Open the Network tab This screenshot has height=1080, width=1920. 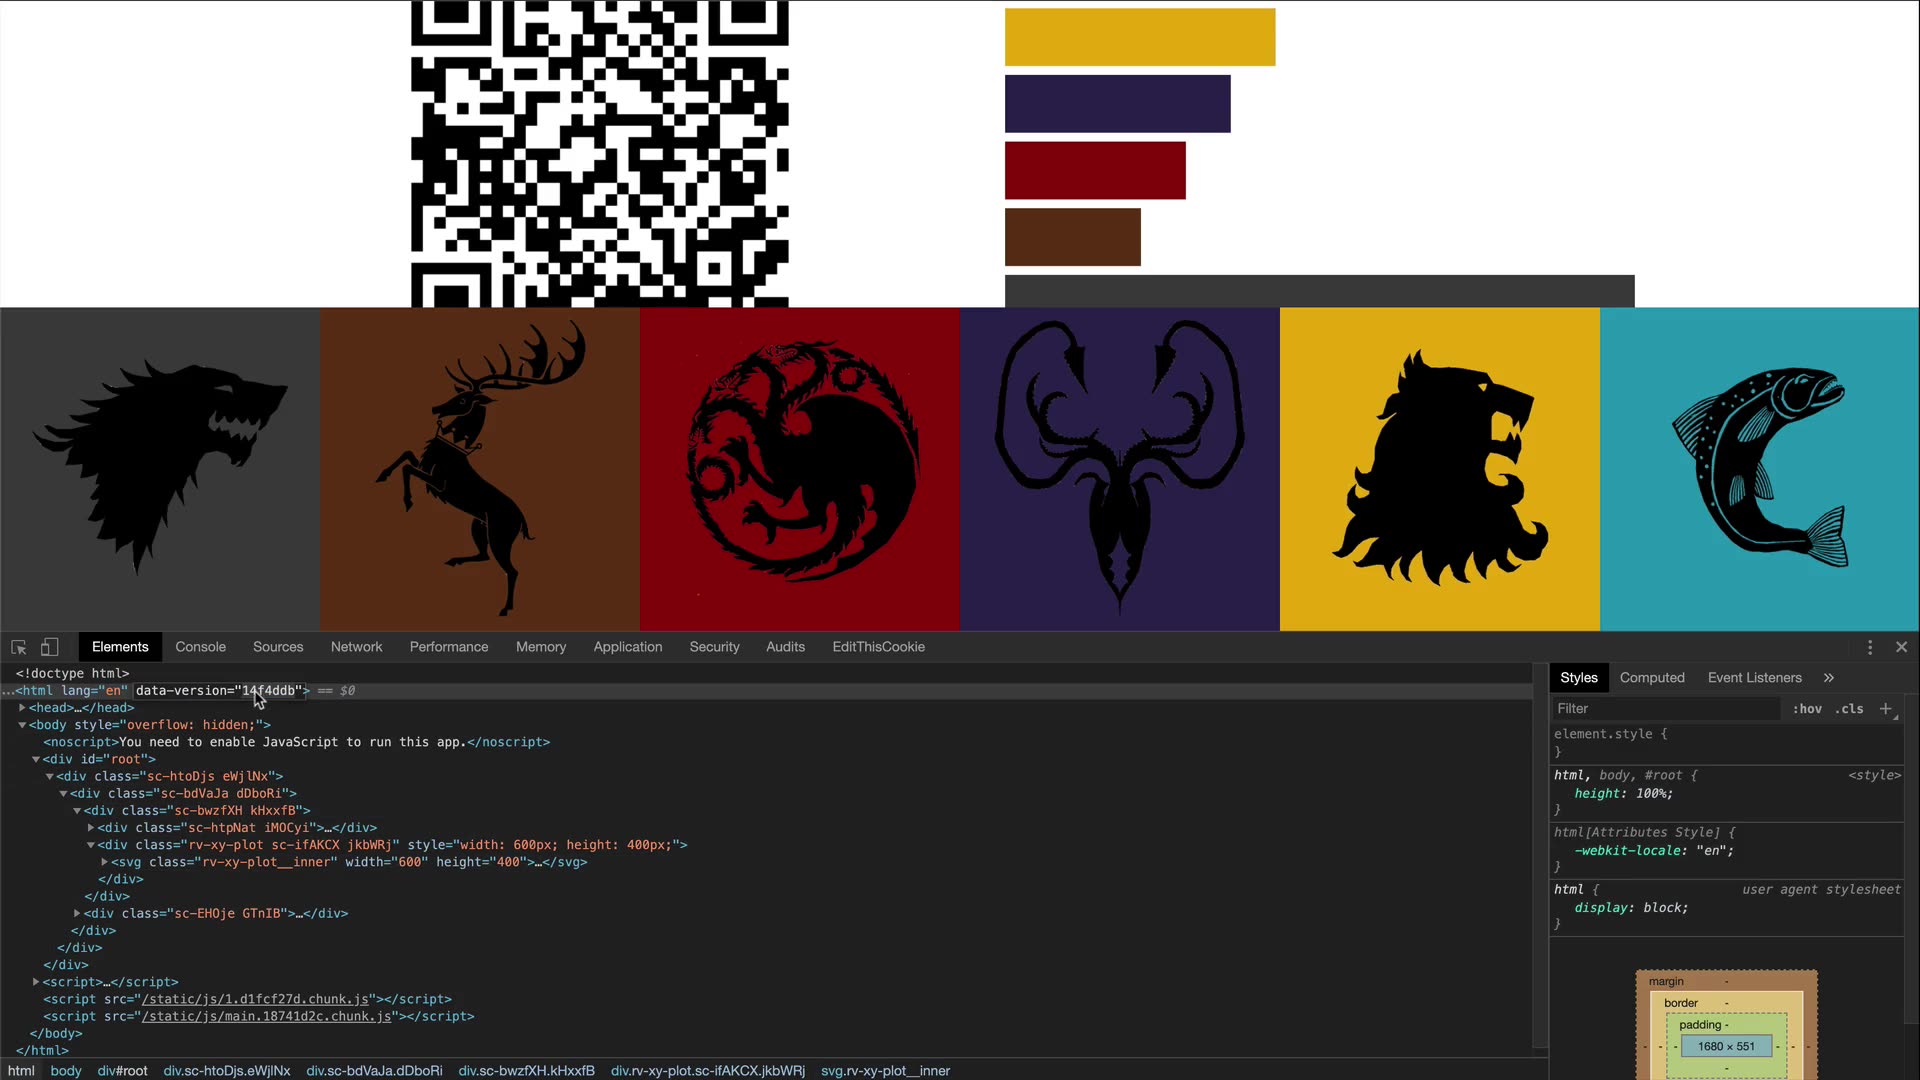tap(356, 647)
